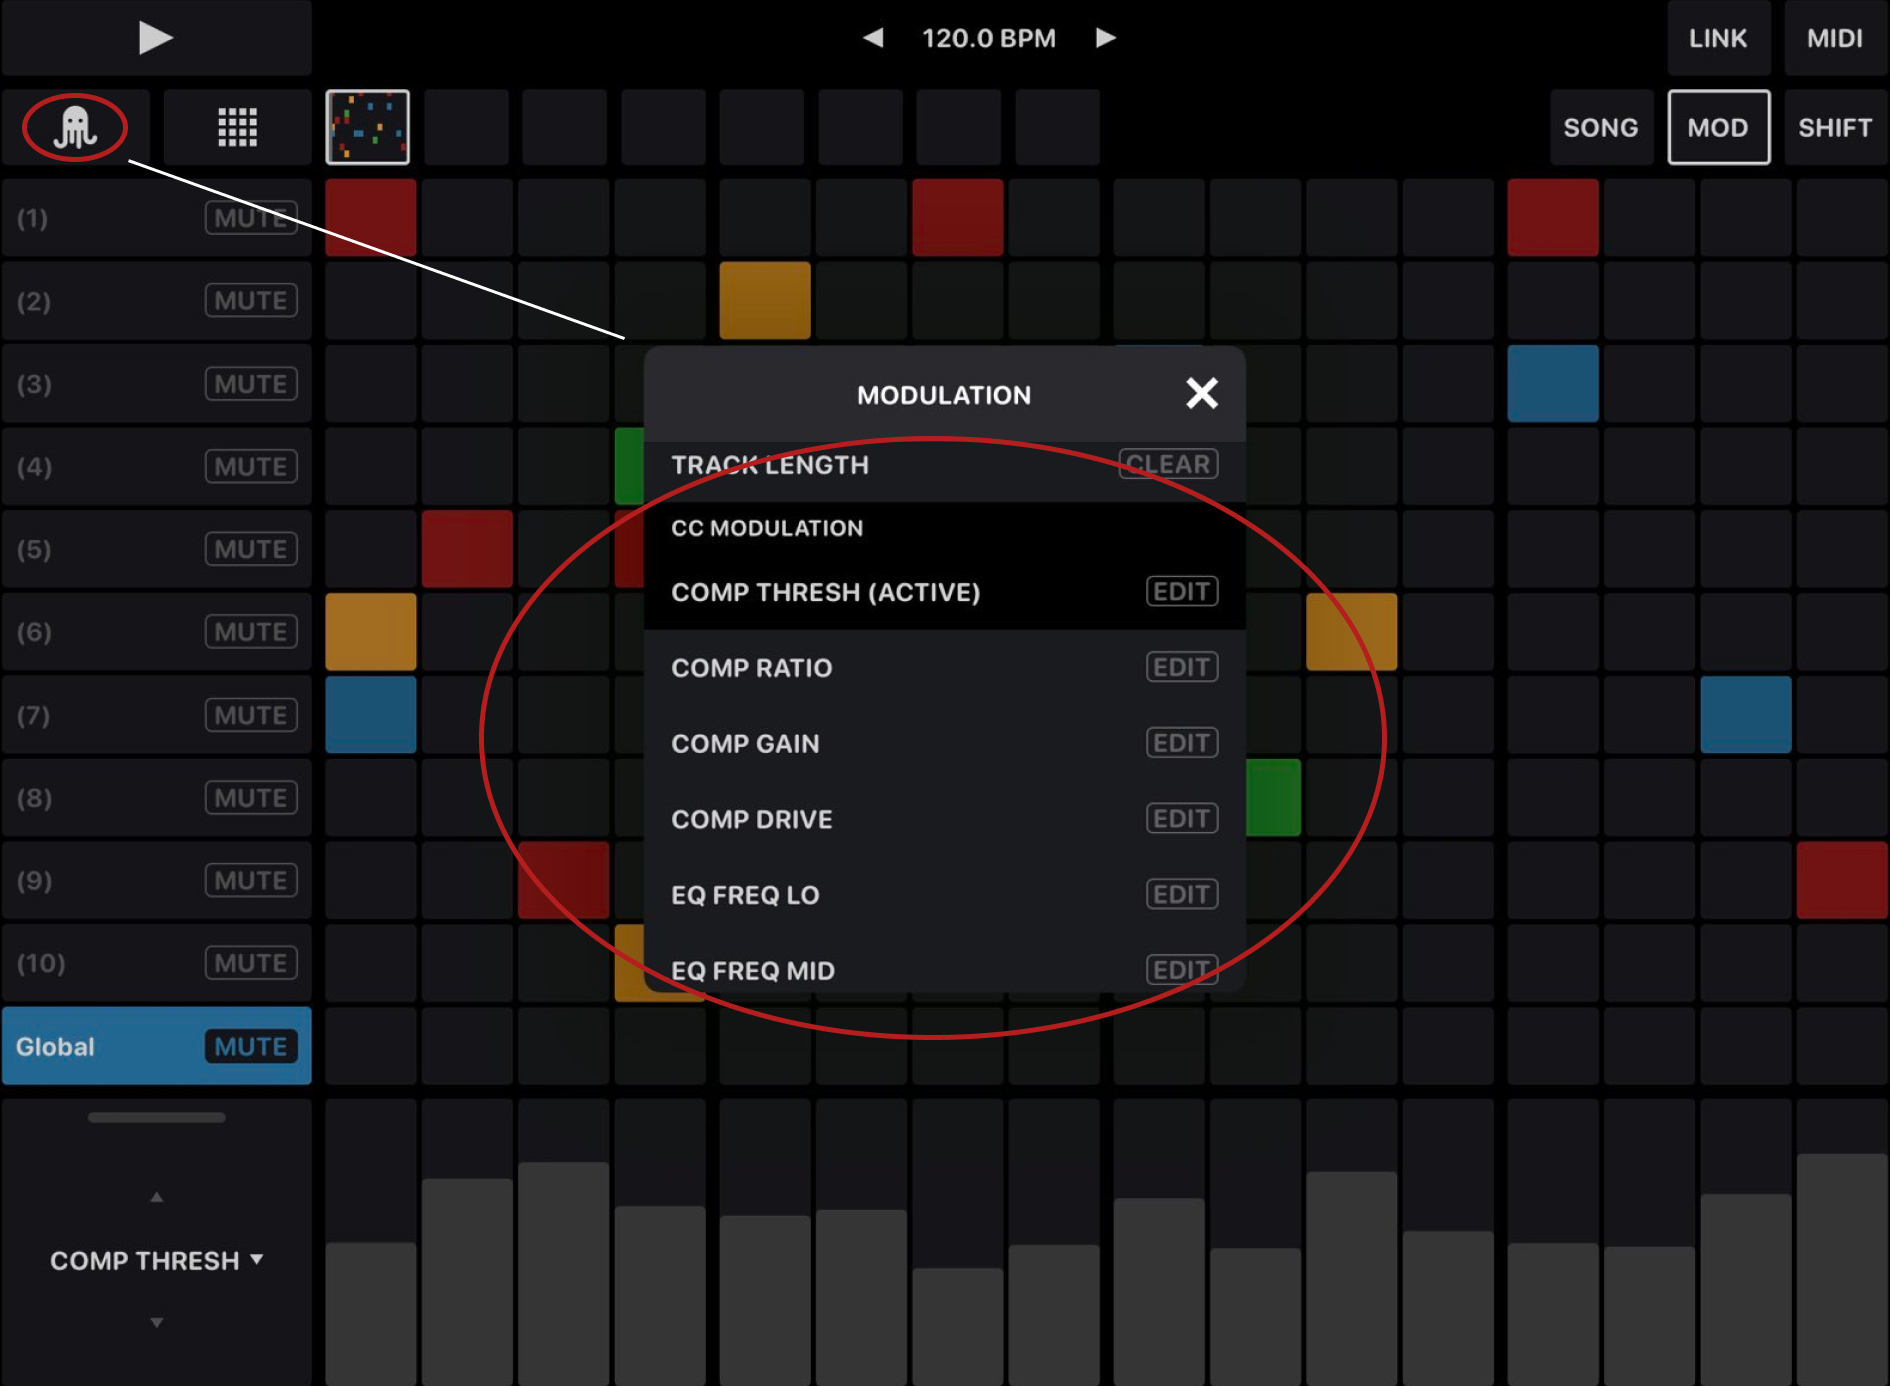Close the MODULATION popup
Screen dimensions: 1890x1386
[x=1203, y=393]
